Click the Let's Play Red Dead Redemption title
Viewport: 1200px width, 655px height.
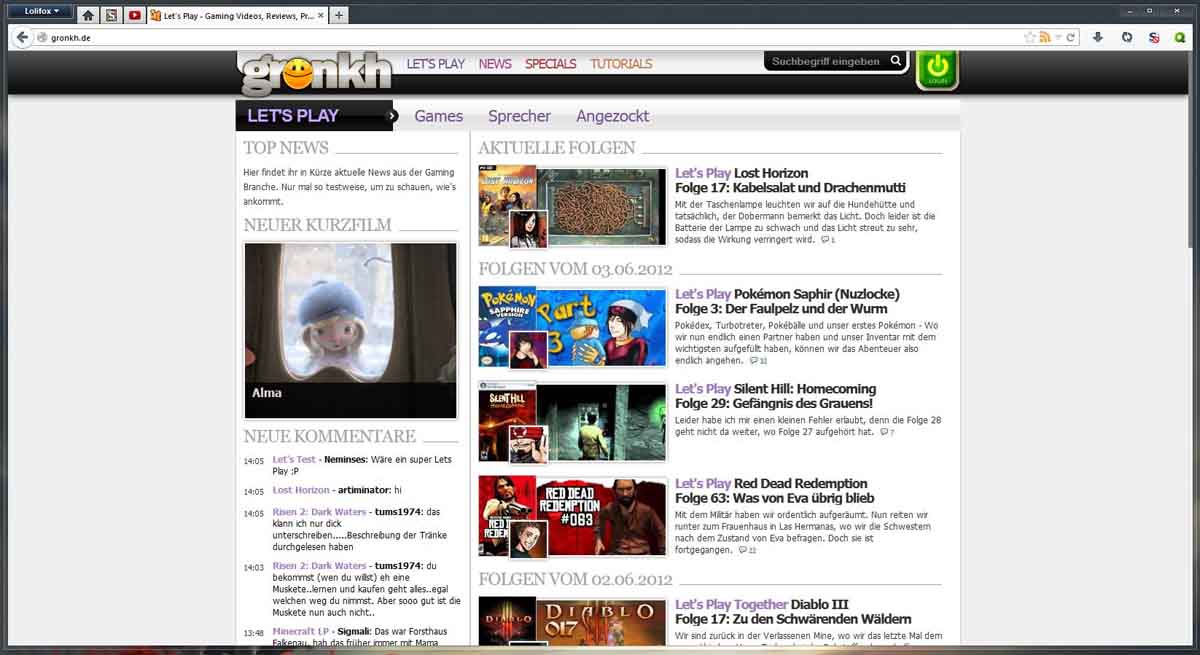click(771, 483)
